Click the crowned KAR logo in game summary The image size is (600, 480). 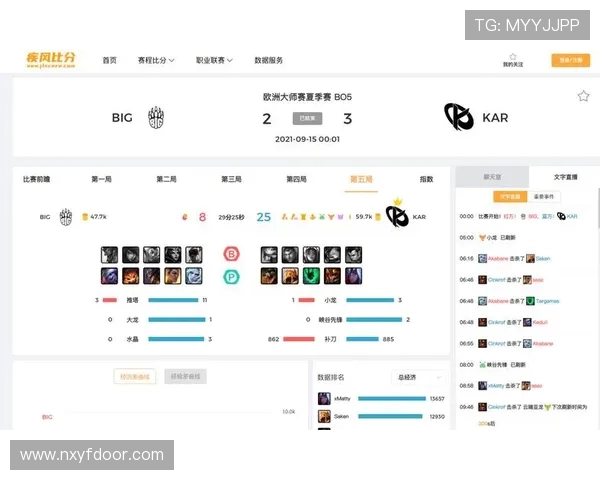click(x=397, y=214)
